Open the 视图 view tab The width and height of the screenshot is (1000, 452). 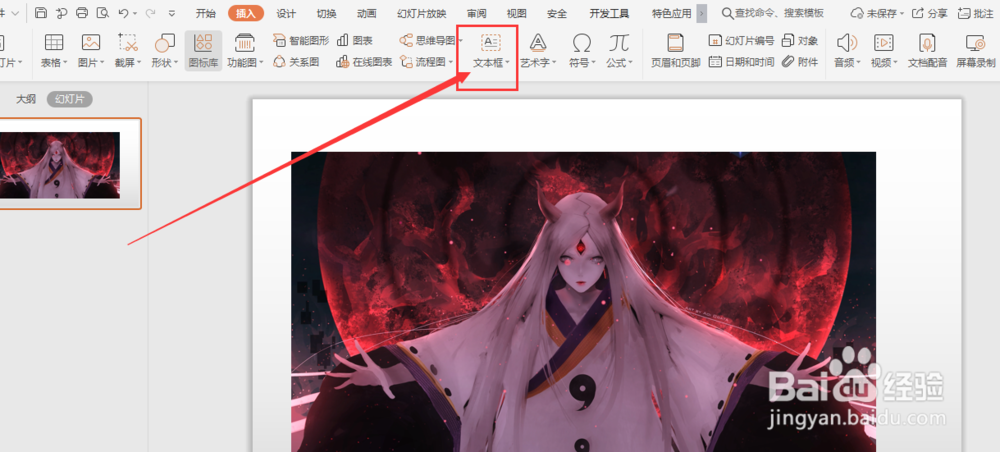[x=517, y=13]
